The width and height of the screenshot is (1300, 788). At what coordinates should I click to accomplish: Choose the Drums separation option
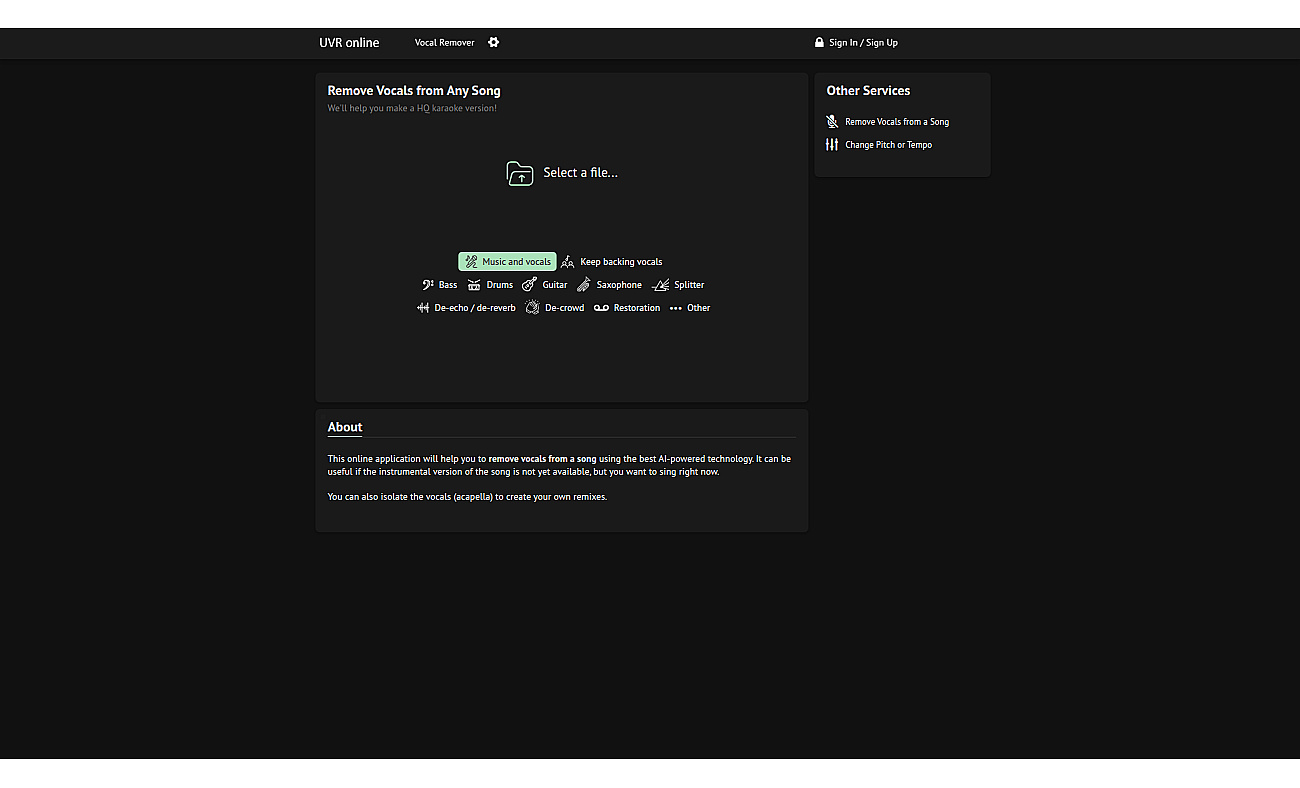point(490,285)
